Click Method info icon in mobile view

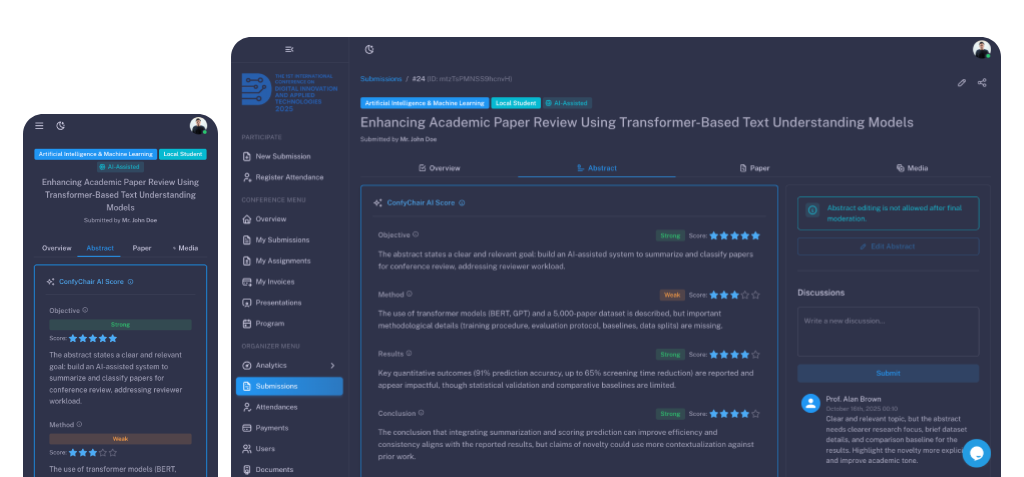pos(79,424)
